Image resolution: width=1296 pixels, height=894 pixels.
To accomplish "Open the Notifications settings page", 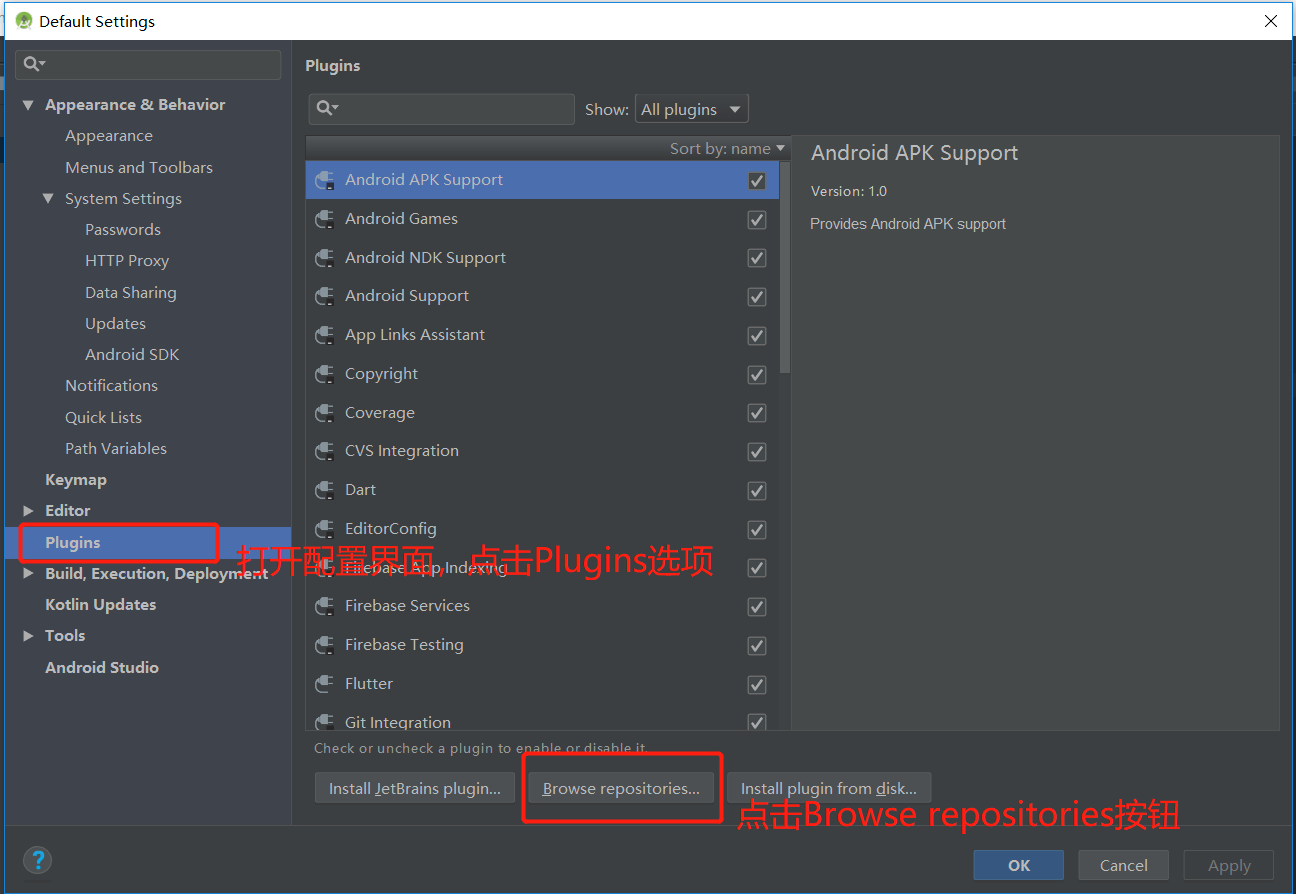I will coord(112,386).
